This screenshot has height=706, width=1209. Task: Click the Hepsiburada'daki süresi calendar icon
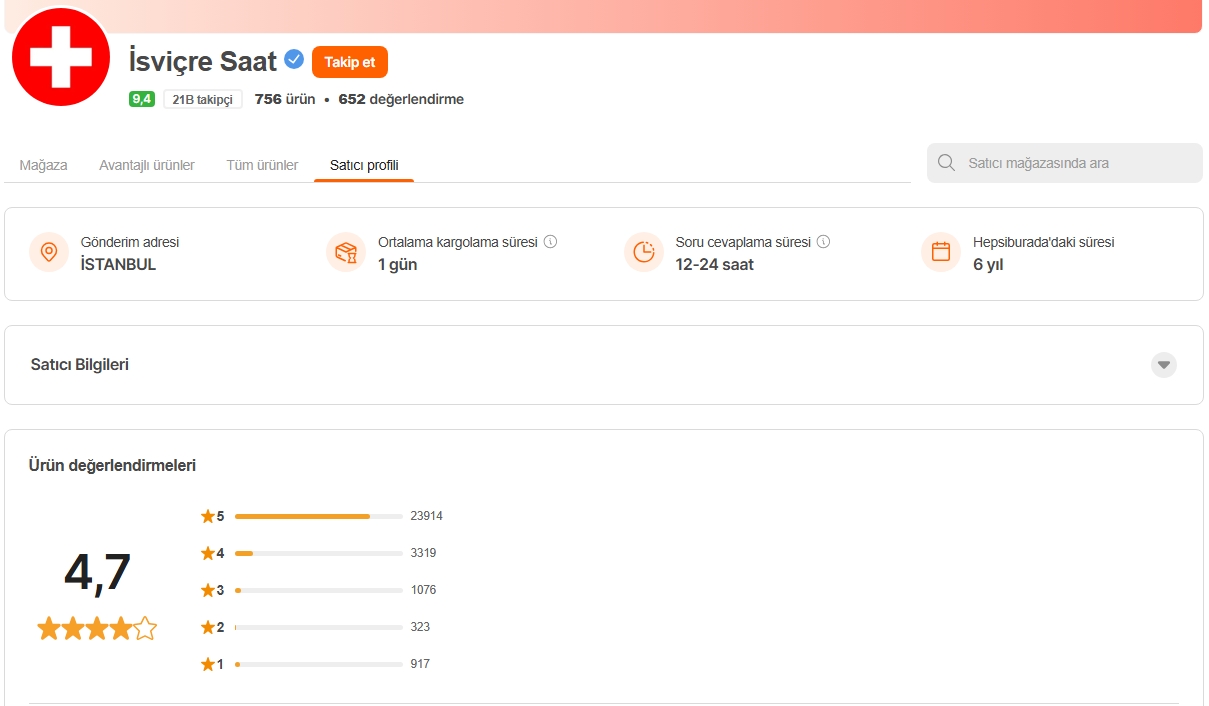941,252
